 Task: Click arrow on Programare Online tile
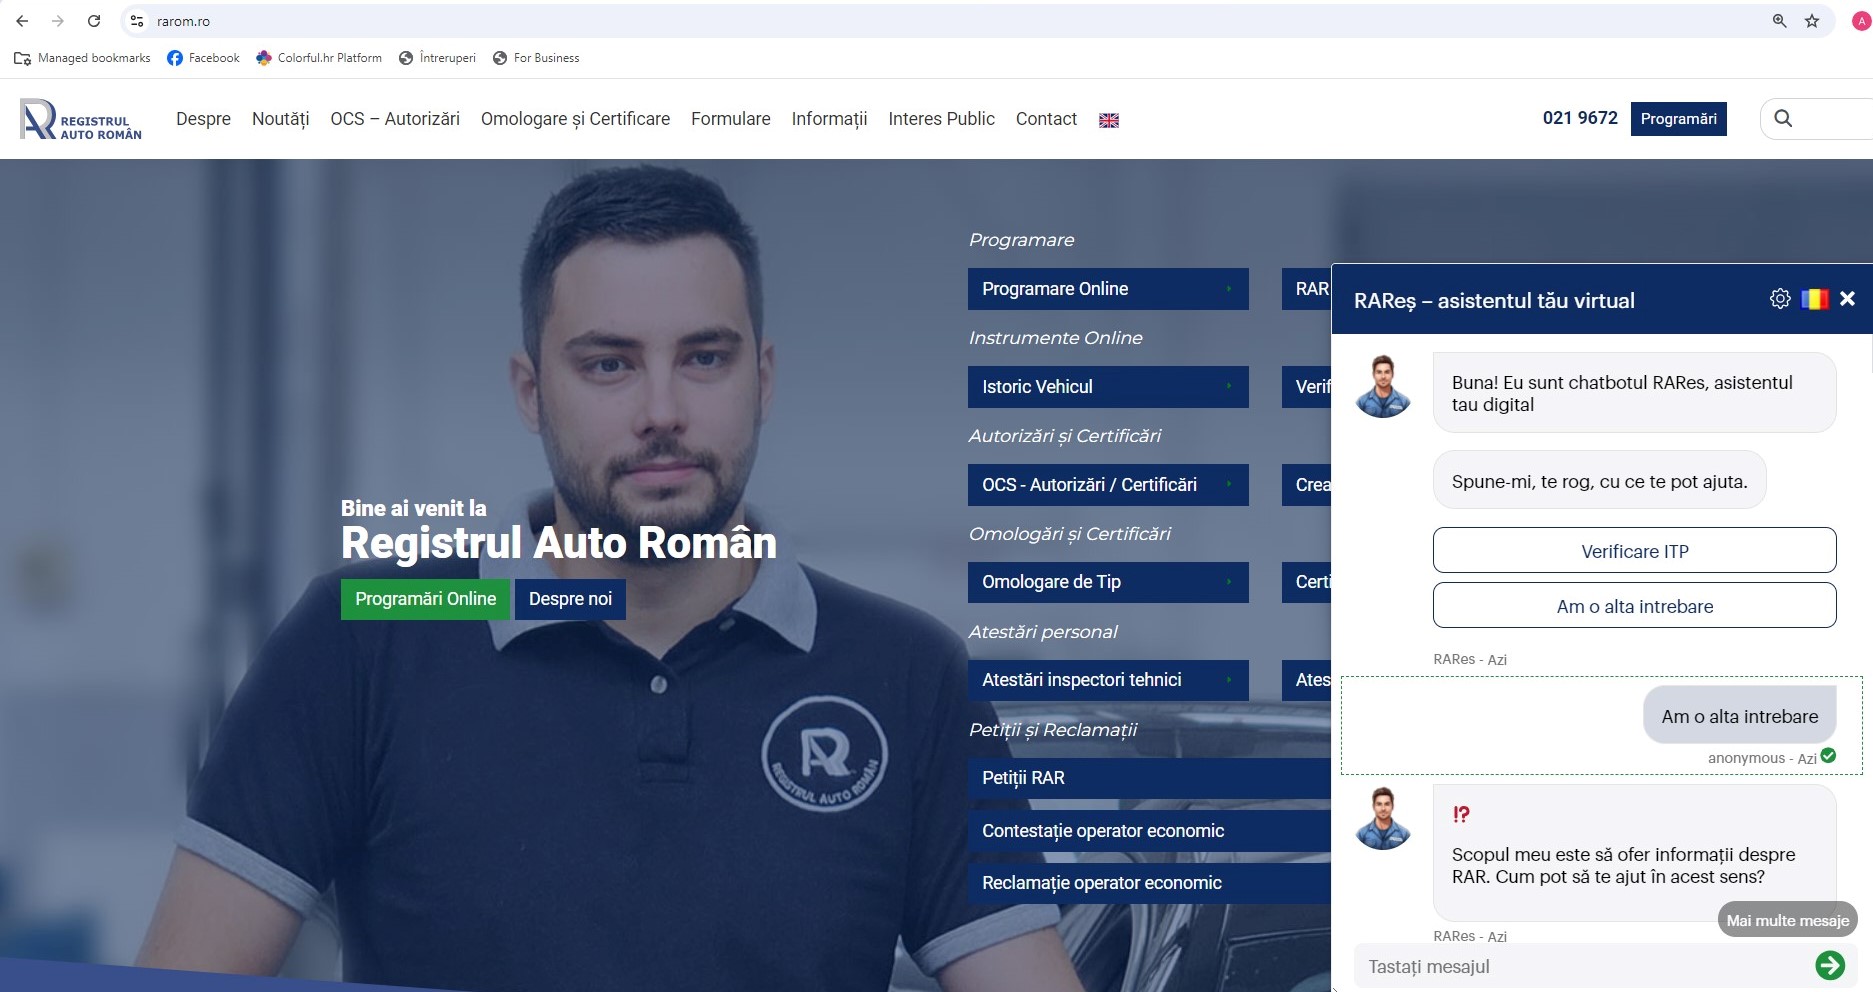[x=1229, y=289]
